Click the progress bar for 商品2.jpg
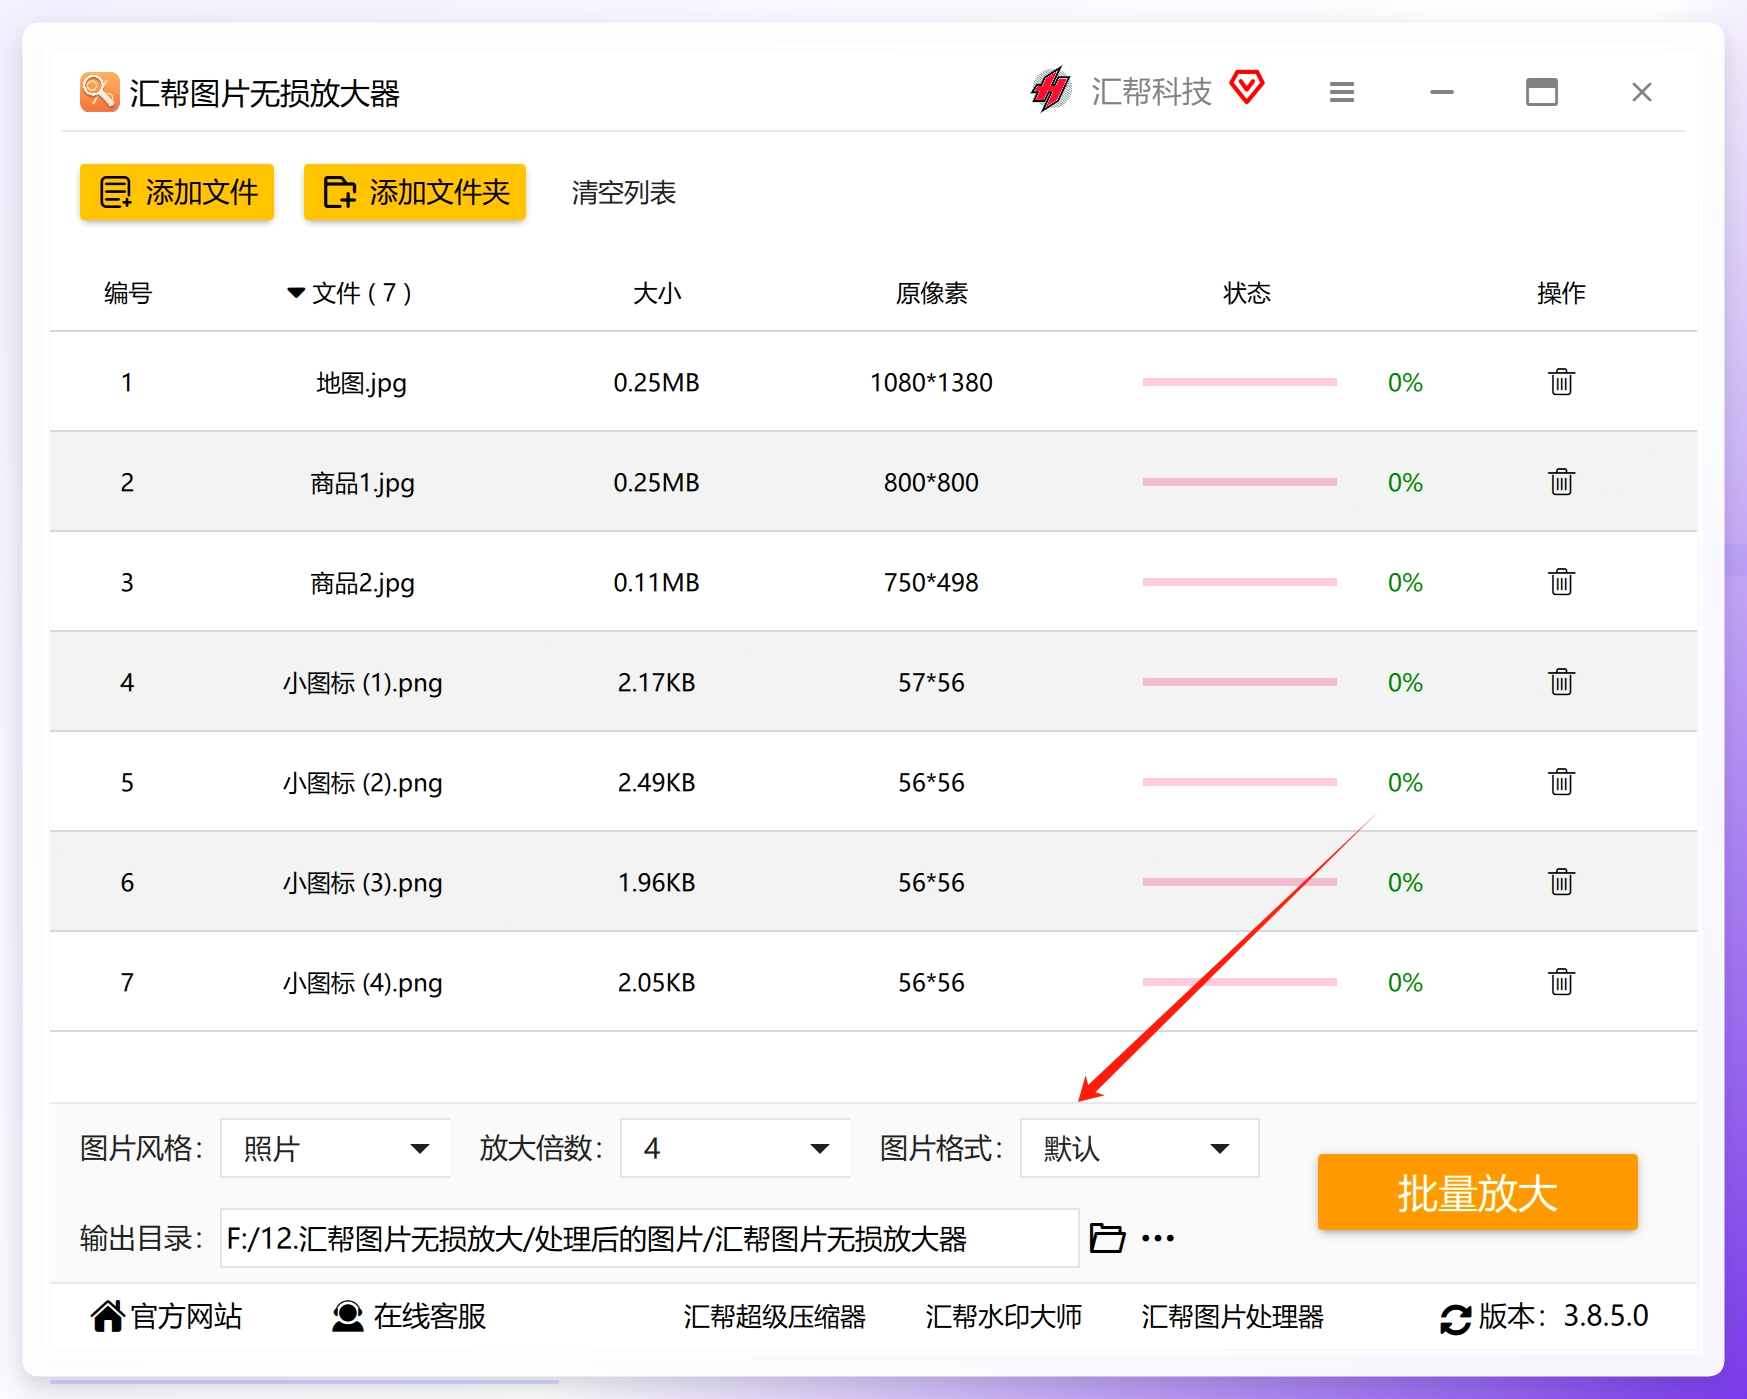This screenshot has height=1399, width=1747. 1240,582
